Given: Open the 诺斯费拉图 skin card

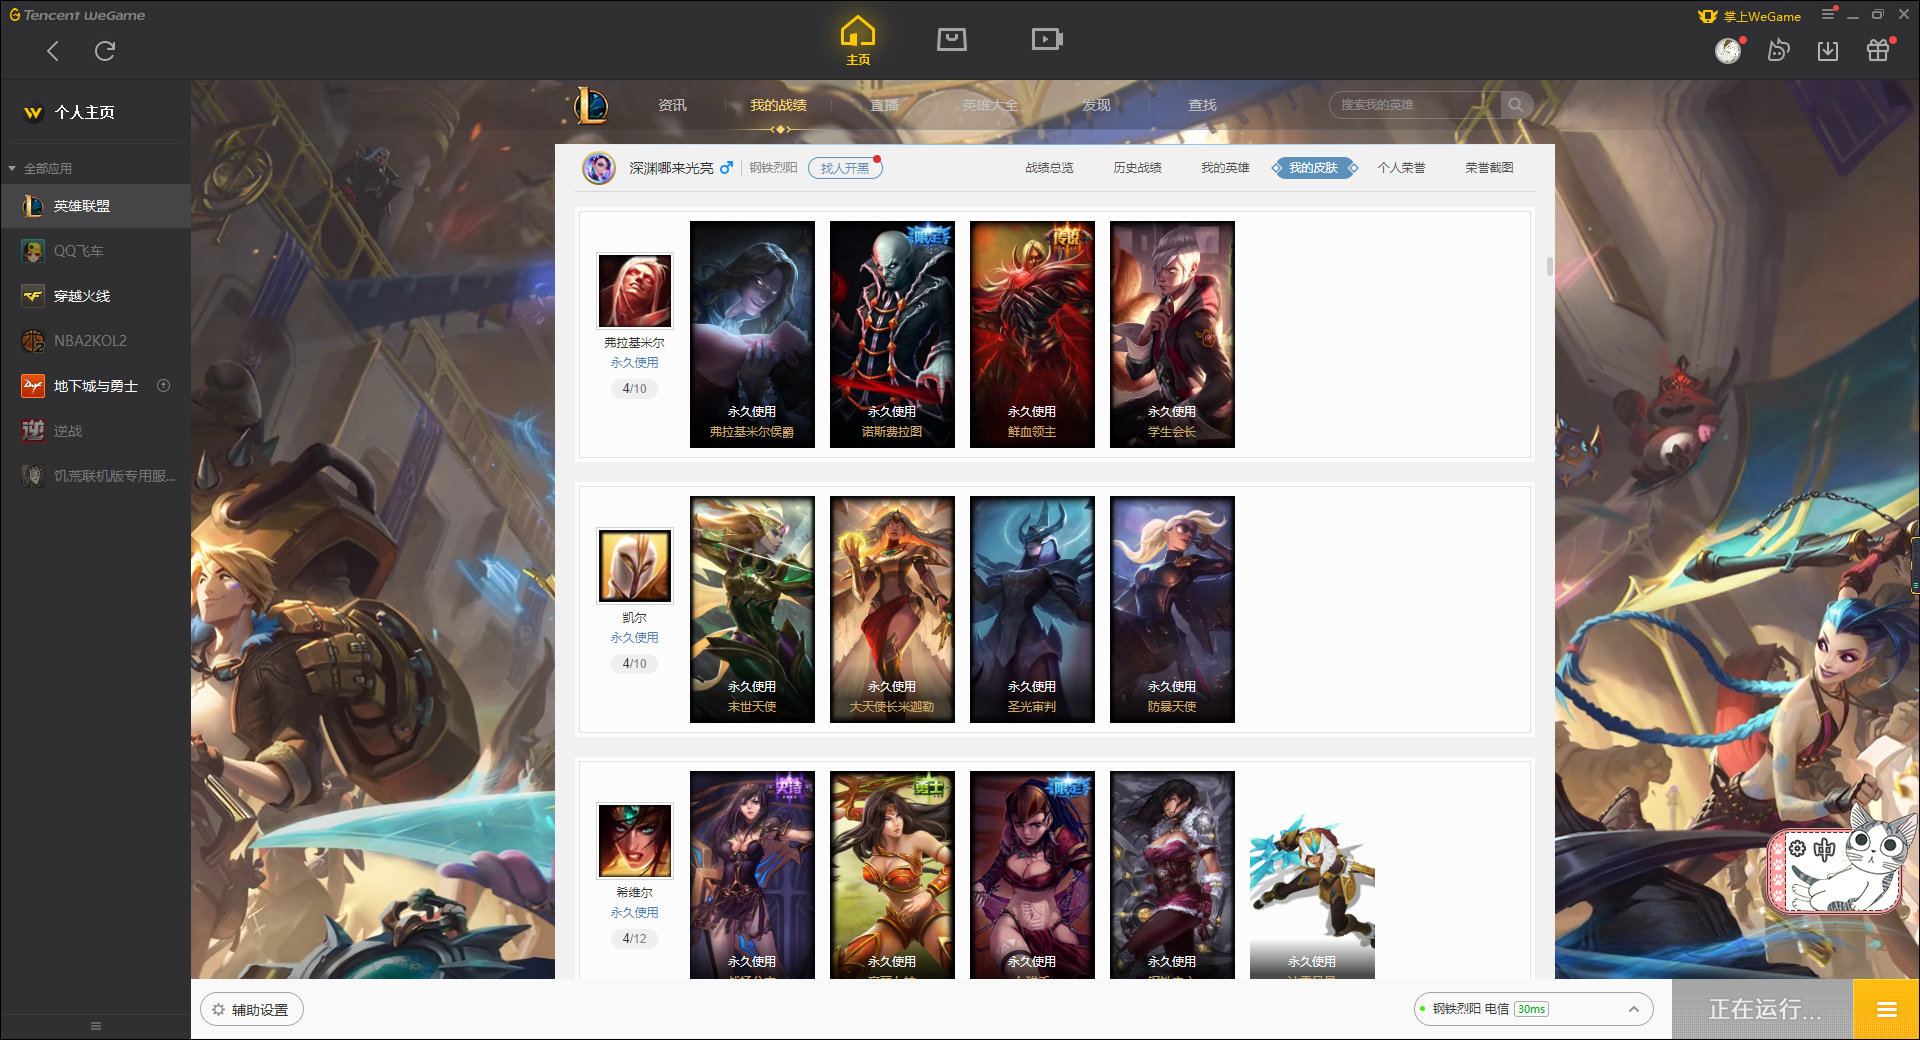Looking at the screenshot, I should (892, 334).
